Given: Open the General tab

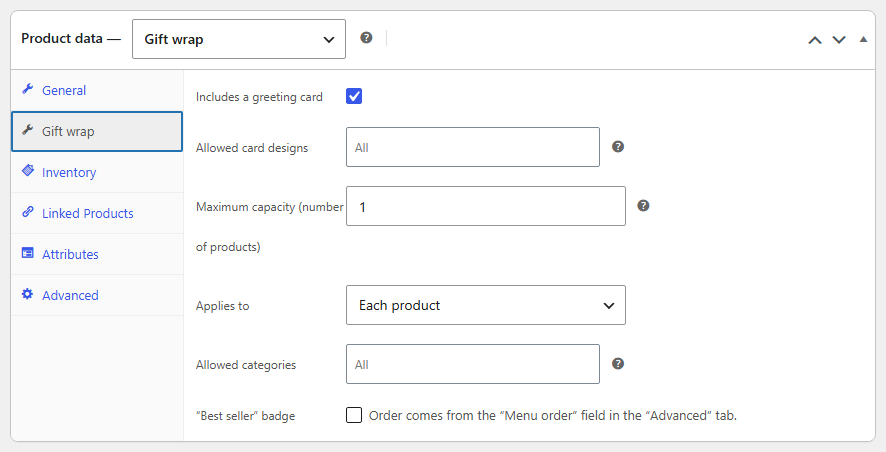Looking at the screenshot, I should click(97, 90).
